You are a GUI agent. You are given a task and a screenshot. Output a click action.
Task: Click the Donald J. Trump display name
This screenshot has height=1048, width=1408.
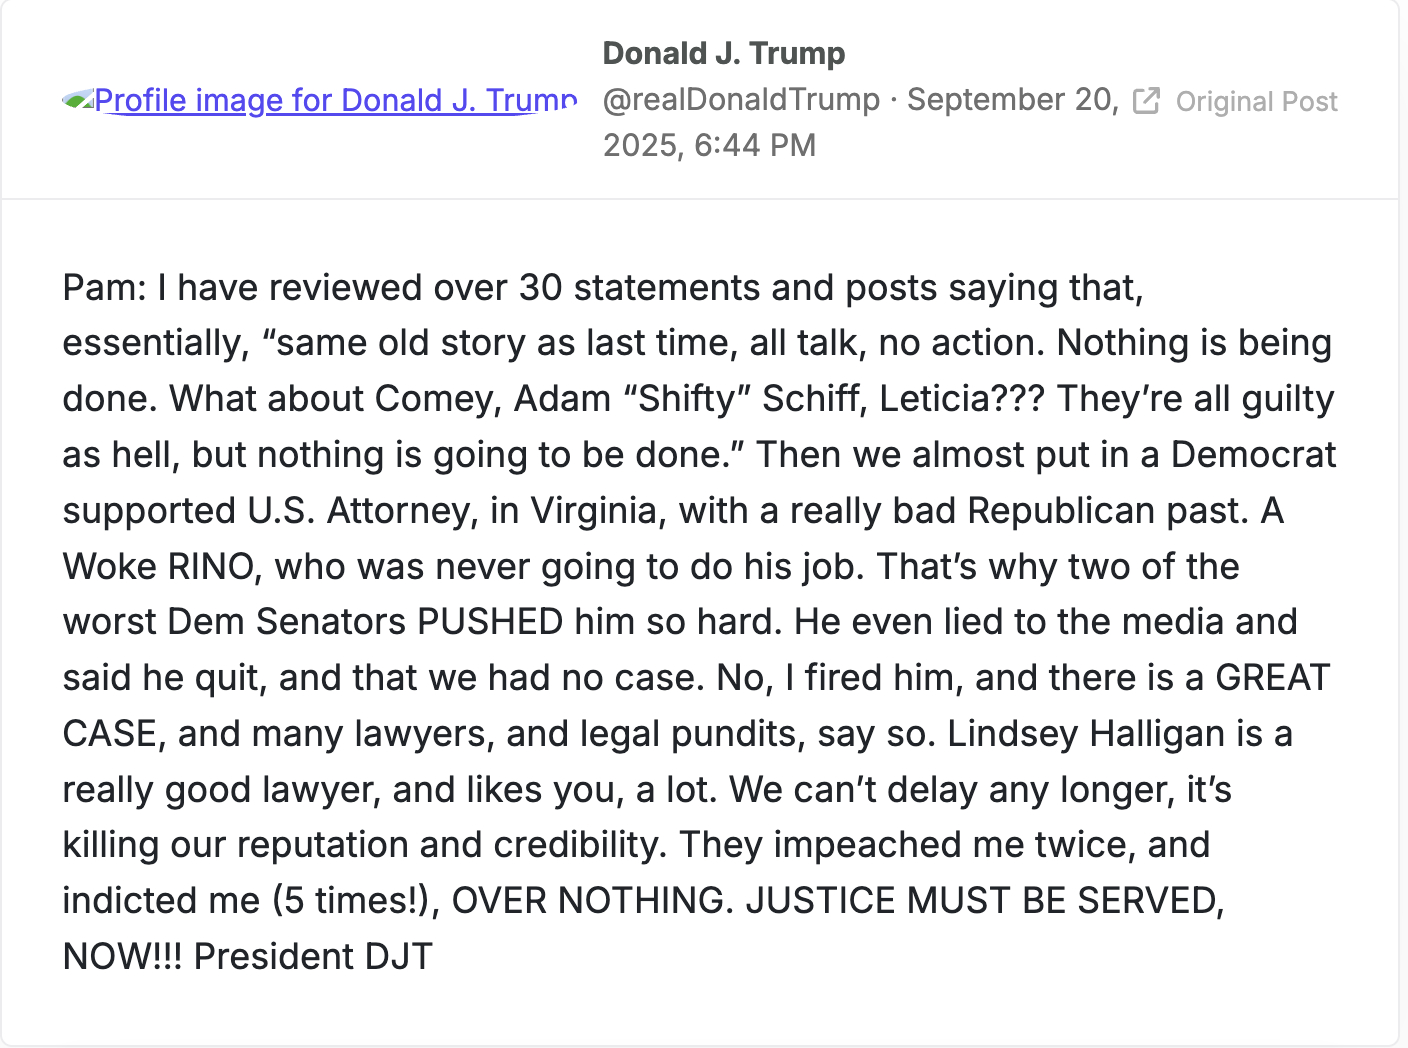tap(724, 53)
